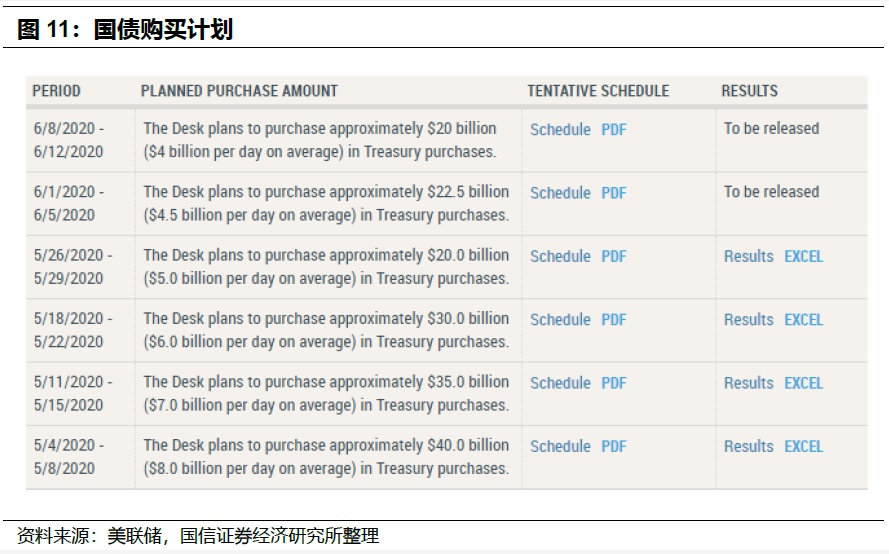Click Schedule link for 6/1/2020 week

[560, 193]
